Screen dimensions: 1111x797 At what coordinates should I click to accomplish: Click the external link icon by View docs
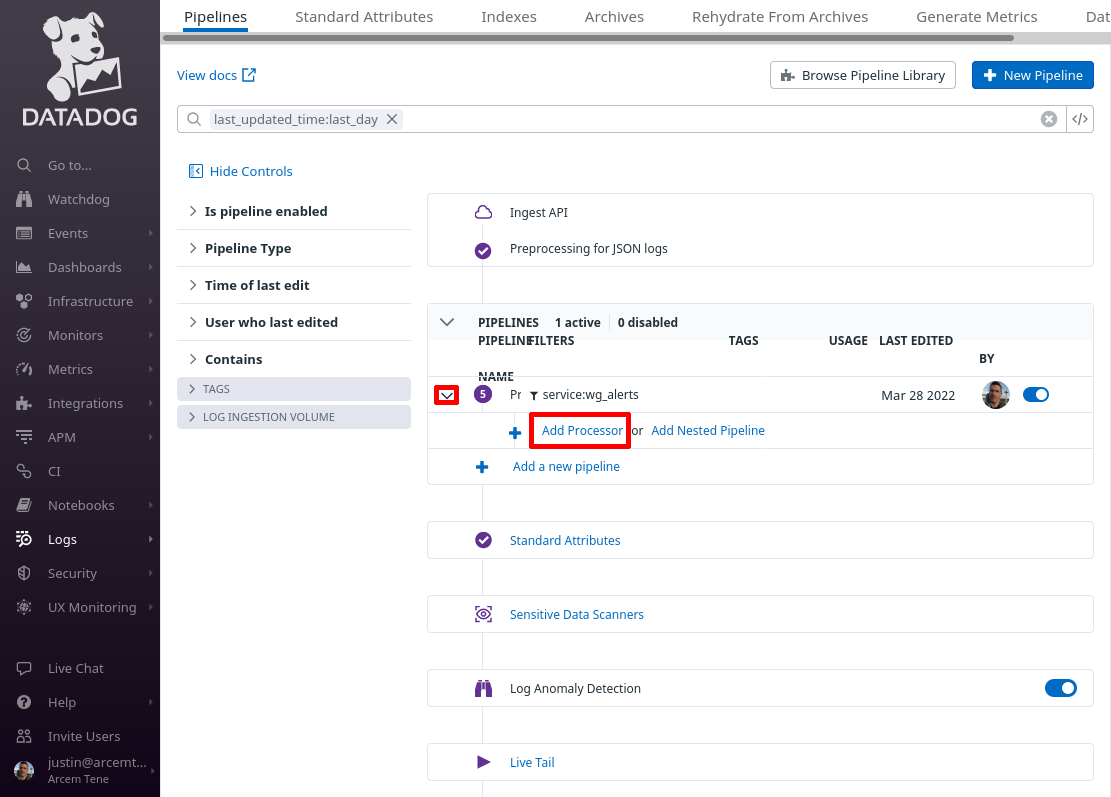[249, 74]
